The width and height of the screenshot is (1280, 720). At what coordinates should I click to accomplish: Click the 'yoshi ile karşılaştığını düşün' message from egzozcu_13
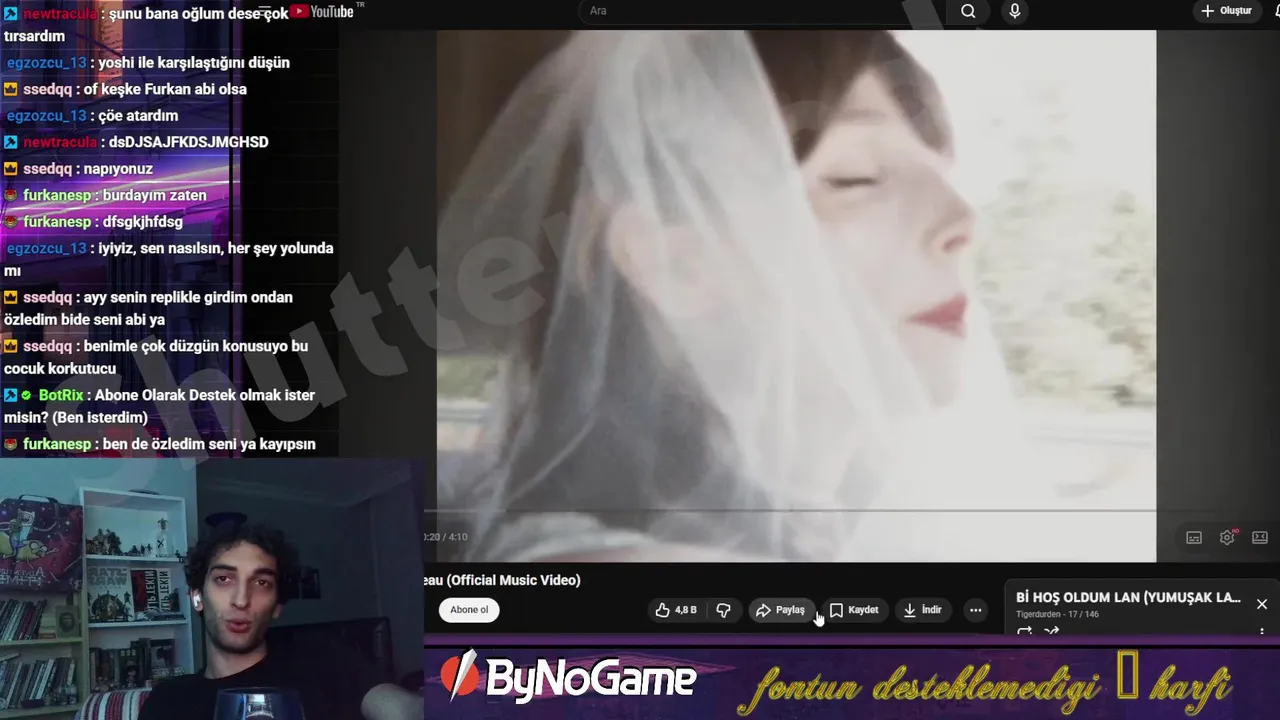(x=194, y=62)
